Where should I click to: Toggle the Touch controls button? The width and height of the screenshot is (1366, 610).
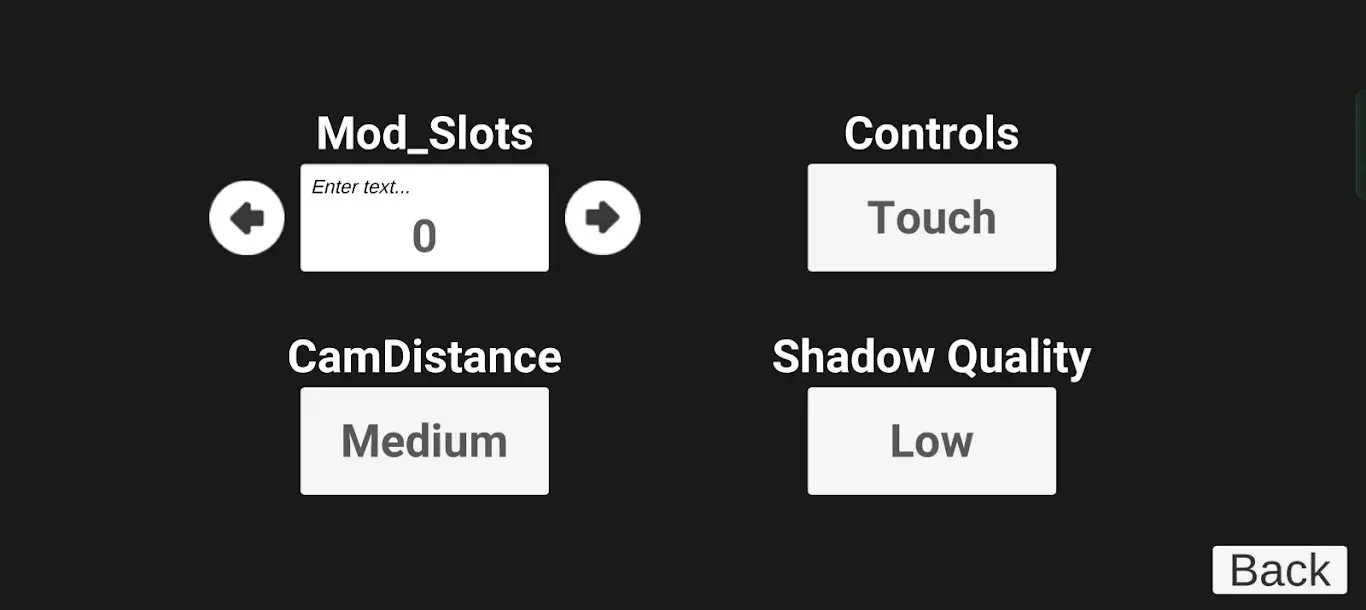click(931, 218)
